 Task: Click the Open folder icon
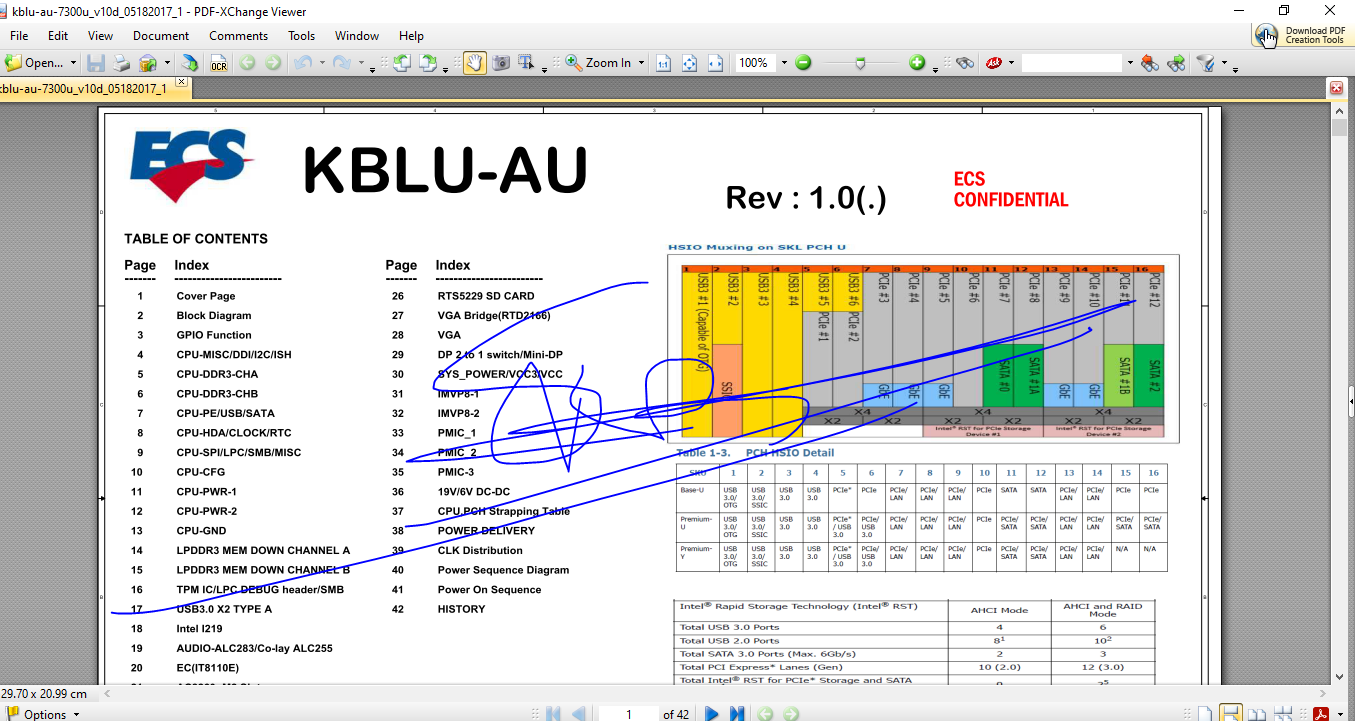coord(13,62)
